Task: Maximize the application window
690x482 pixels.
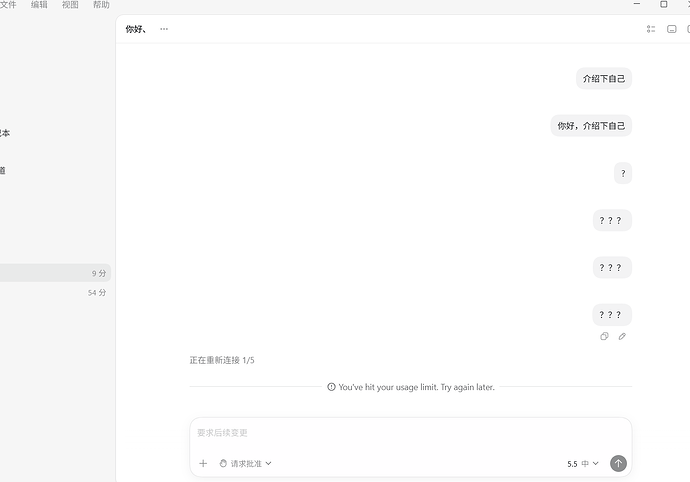Action: point(664,4)
